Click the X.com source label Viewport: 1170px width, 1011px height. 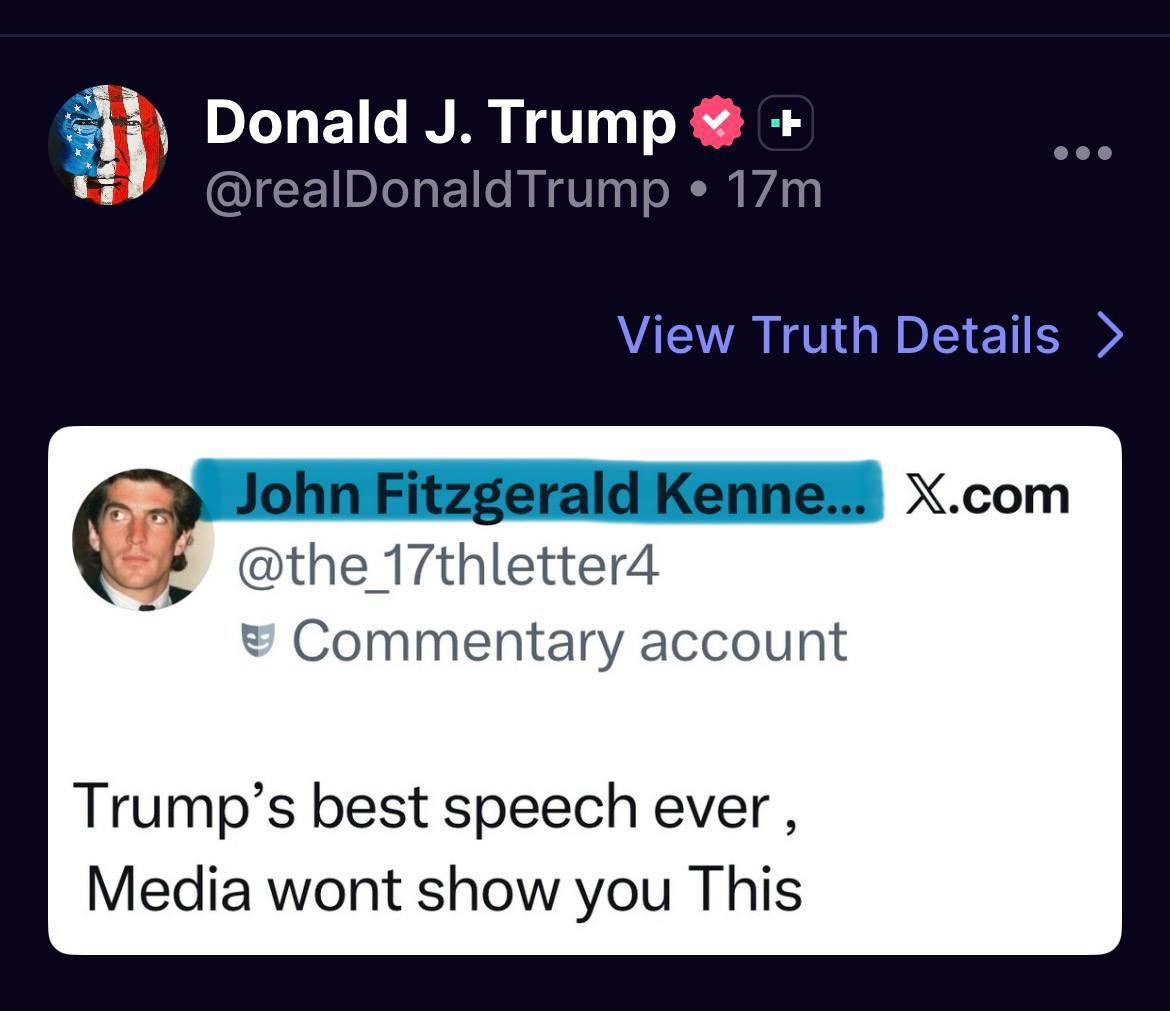[986, 496]
